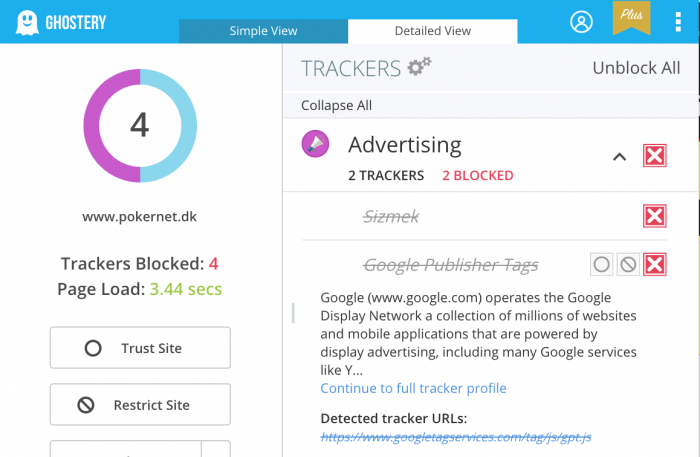
Task: Toggle Google Publisher Tags block checkbox
Action: coord(654,265)
